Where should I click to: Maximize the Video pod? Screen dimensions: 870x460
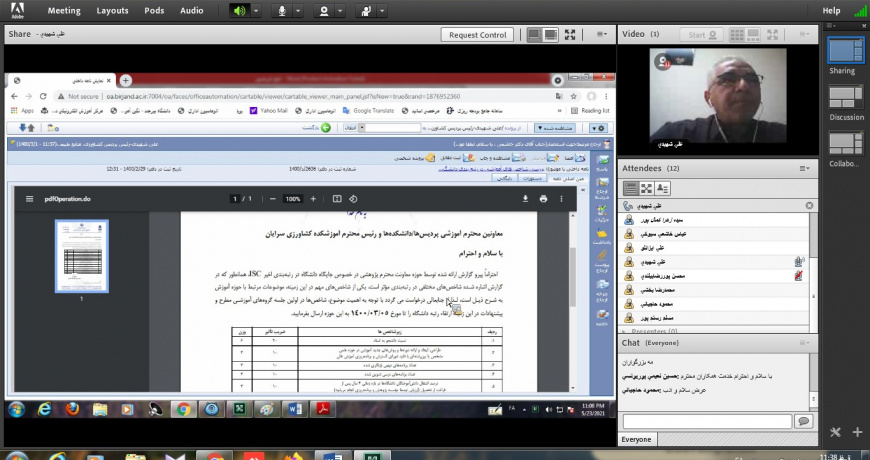click(772, 34)
